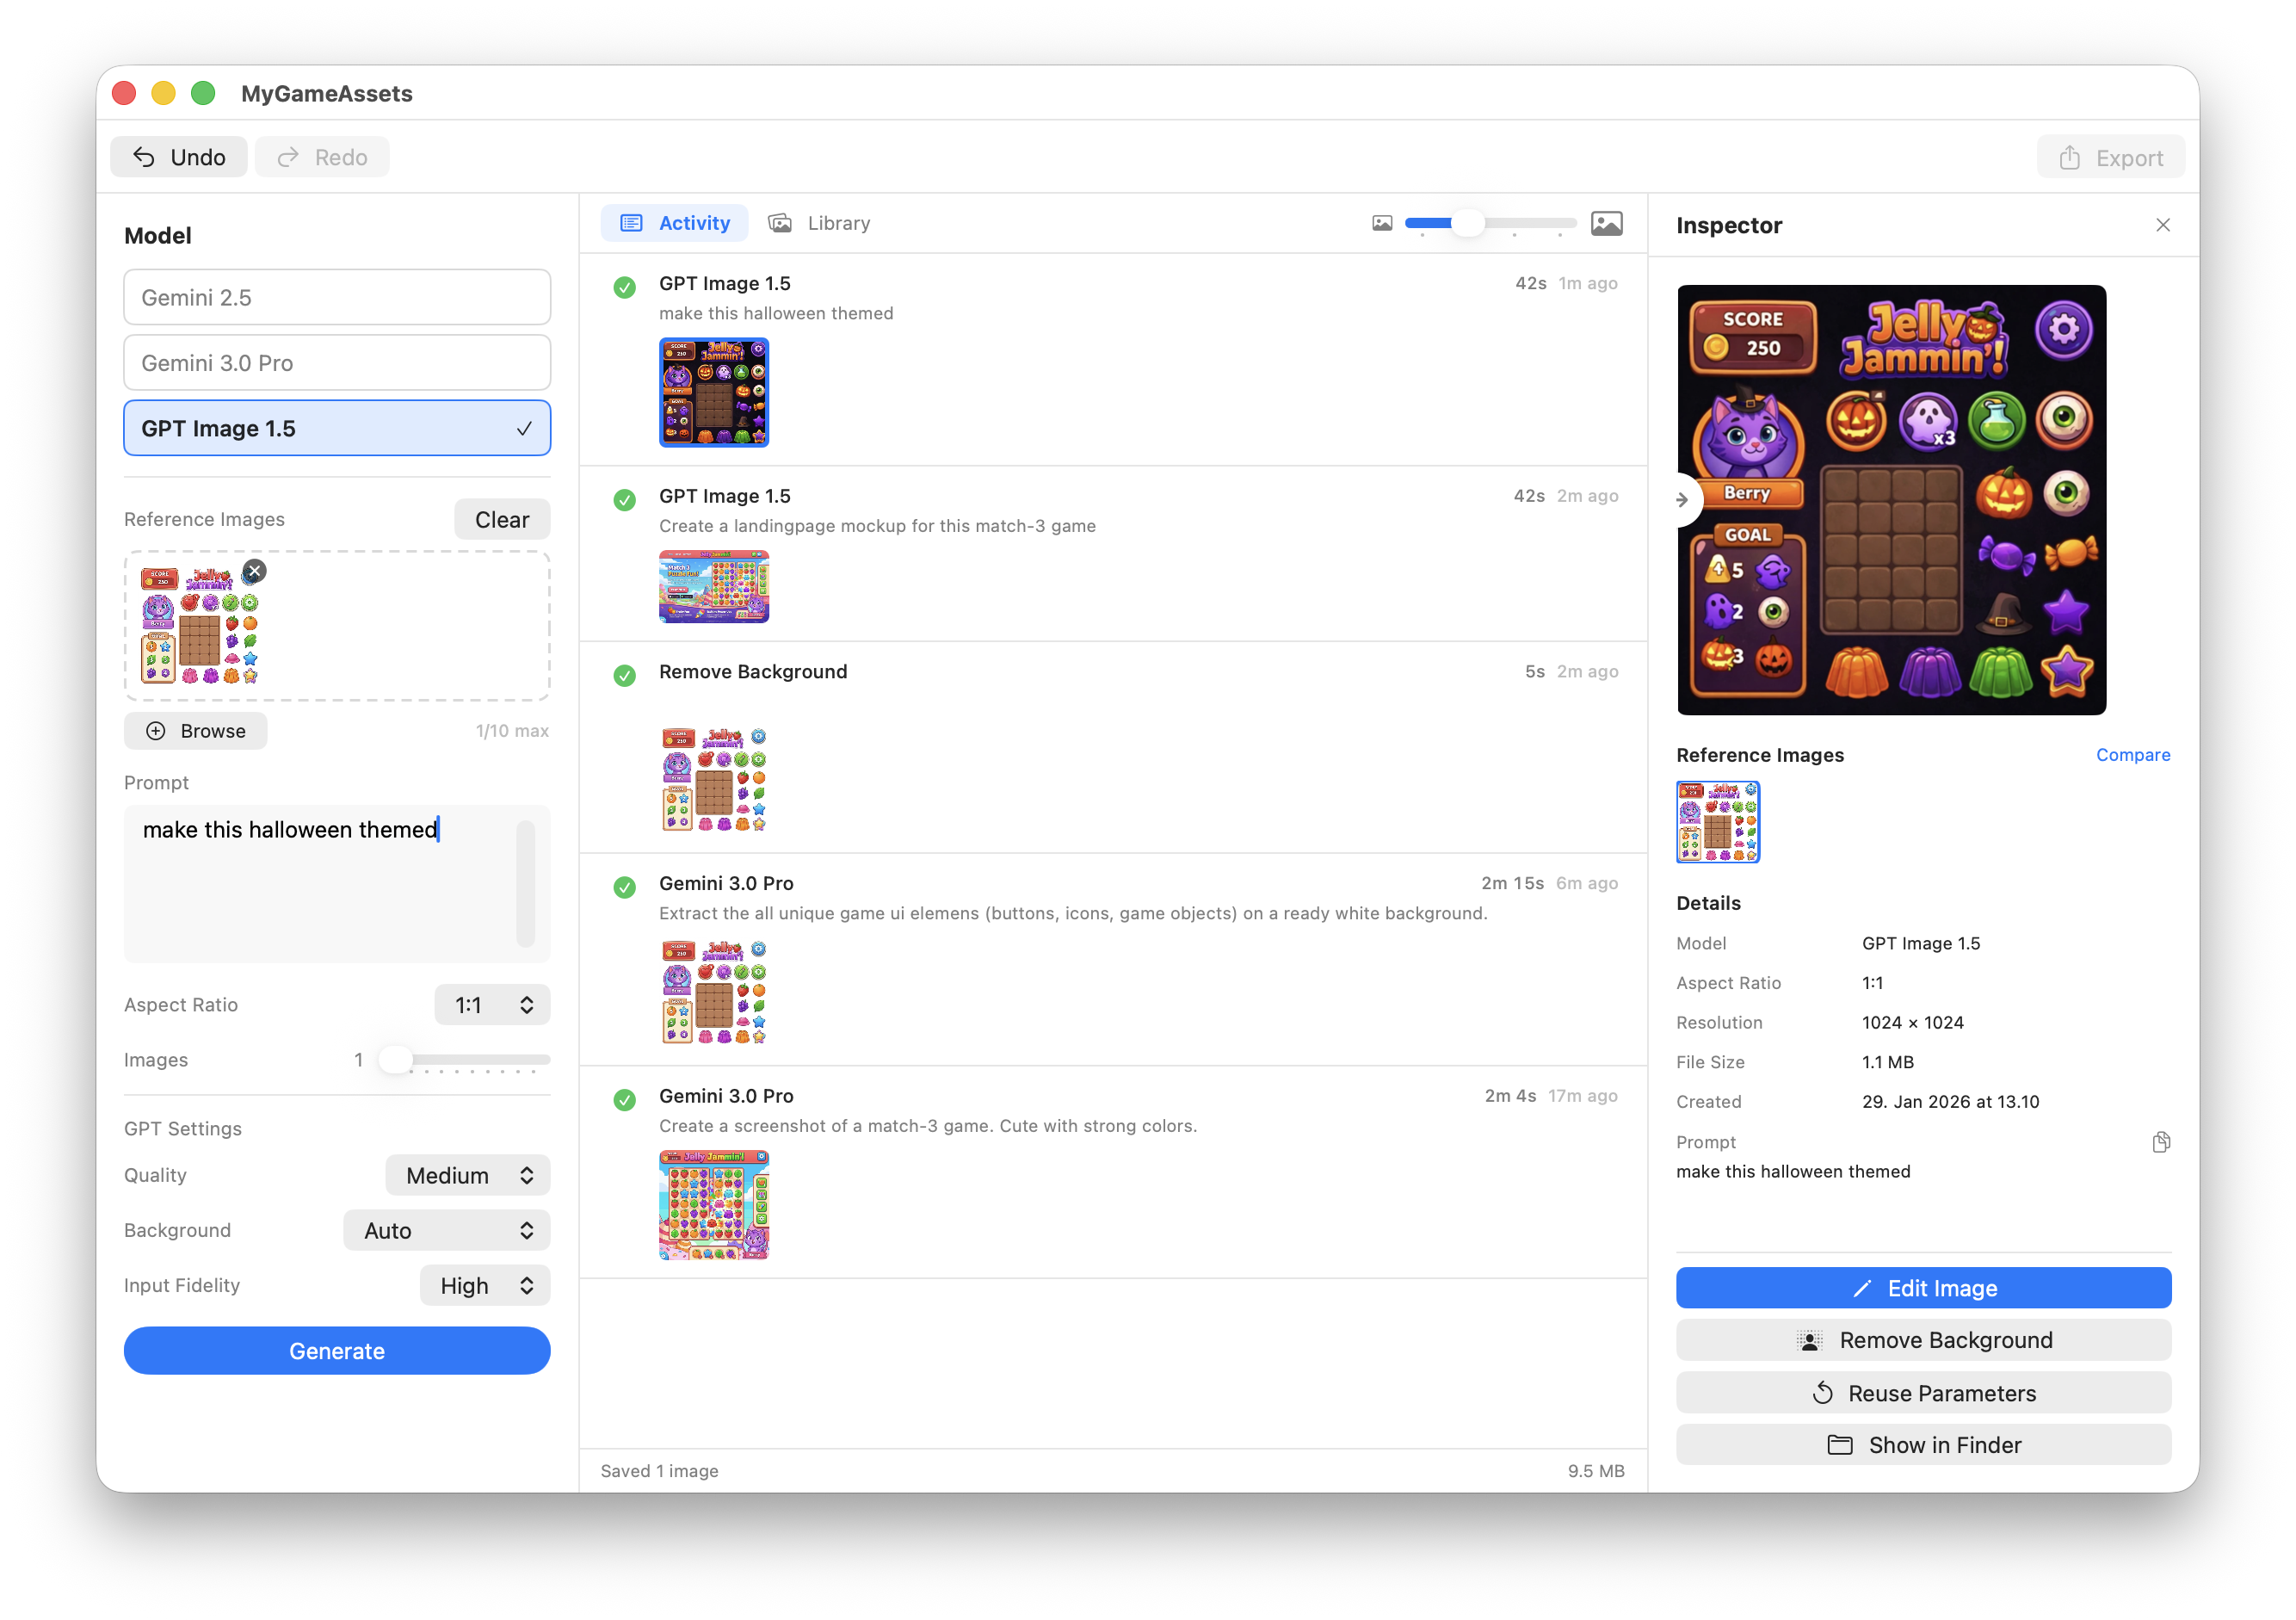
Task: Click the thumbnail size slider handle
Action: tap(1467, 223)
